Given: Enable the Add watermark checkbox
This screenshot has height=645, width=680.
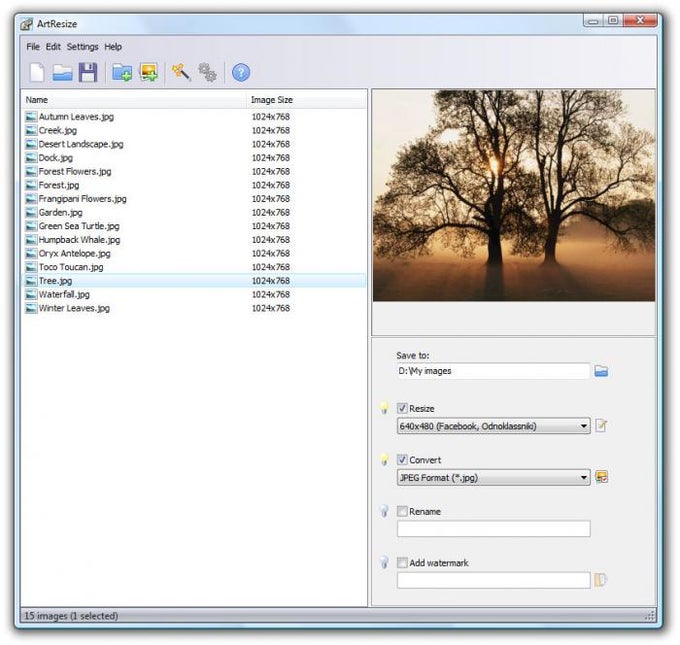Looking at the screenshot, I should click(402, 563).
